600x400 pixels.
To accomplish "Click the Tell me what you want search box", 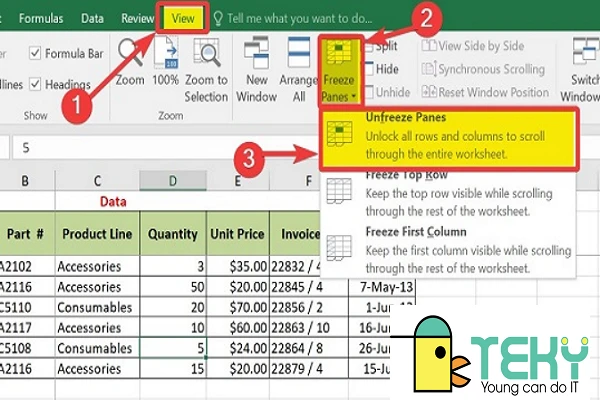I will 293,18.
